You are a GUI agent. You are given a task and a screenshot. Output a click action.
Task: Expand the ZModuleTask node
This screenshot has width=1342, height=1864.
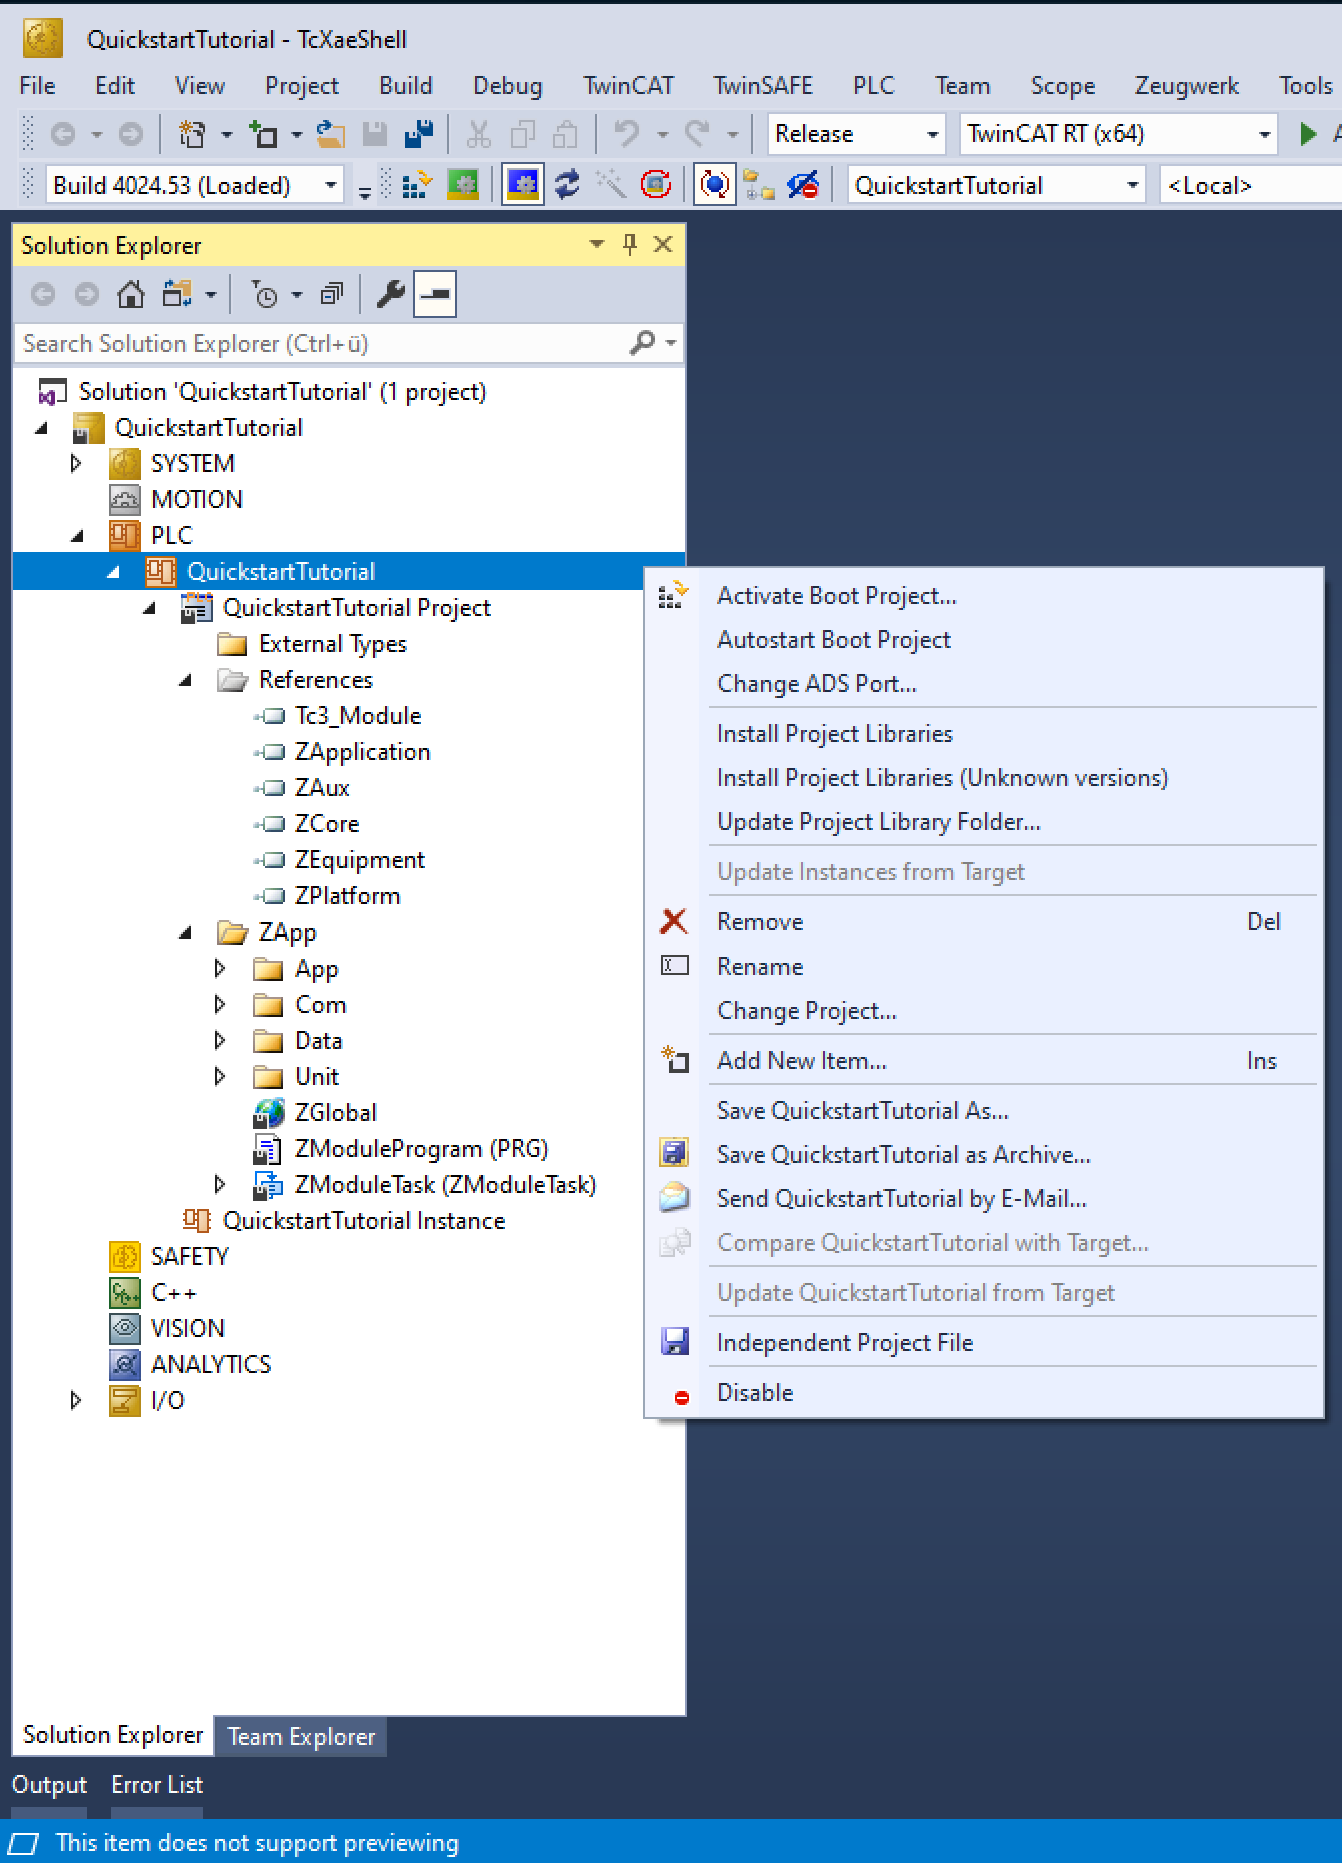(x=220, y=1184)
